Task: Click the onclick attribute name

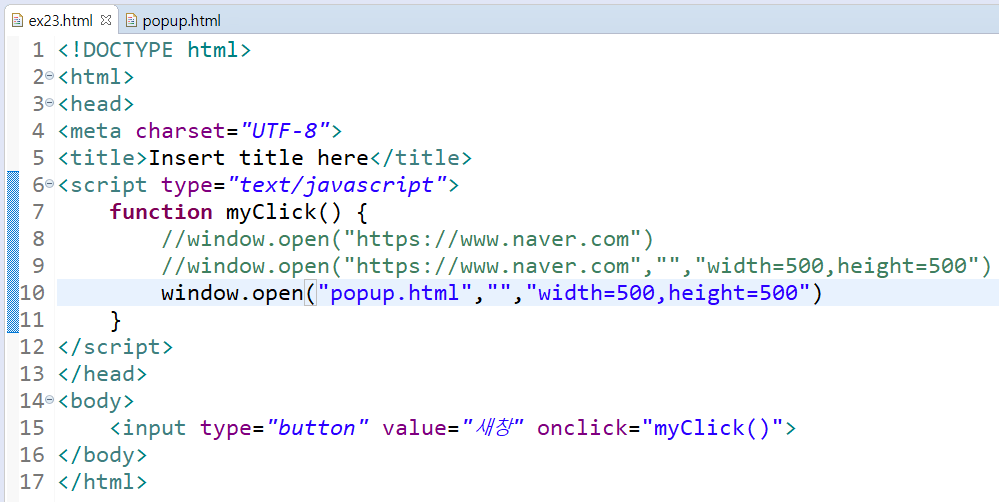Action: [582, 427]
